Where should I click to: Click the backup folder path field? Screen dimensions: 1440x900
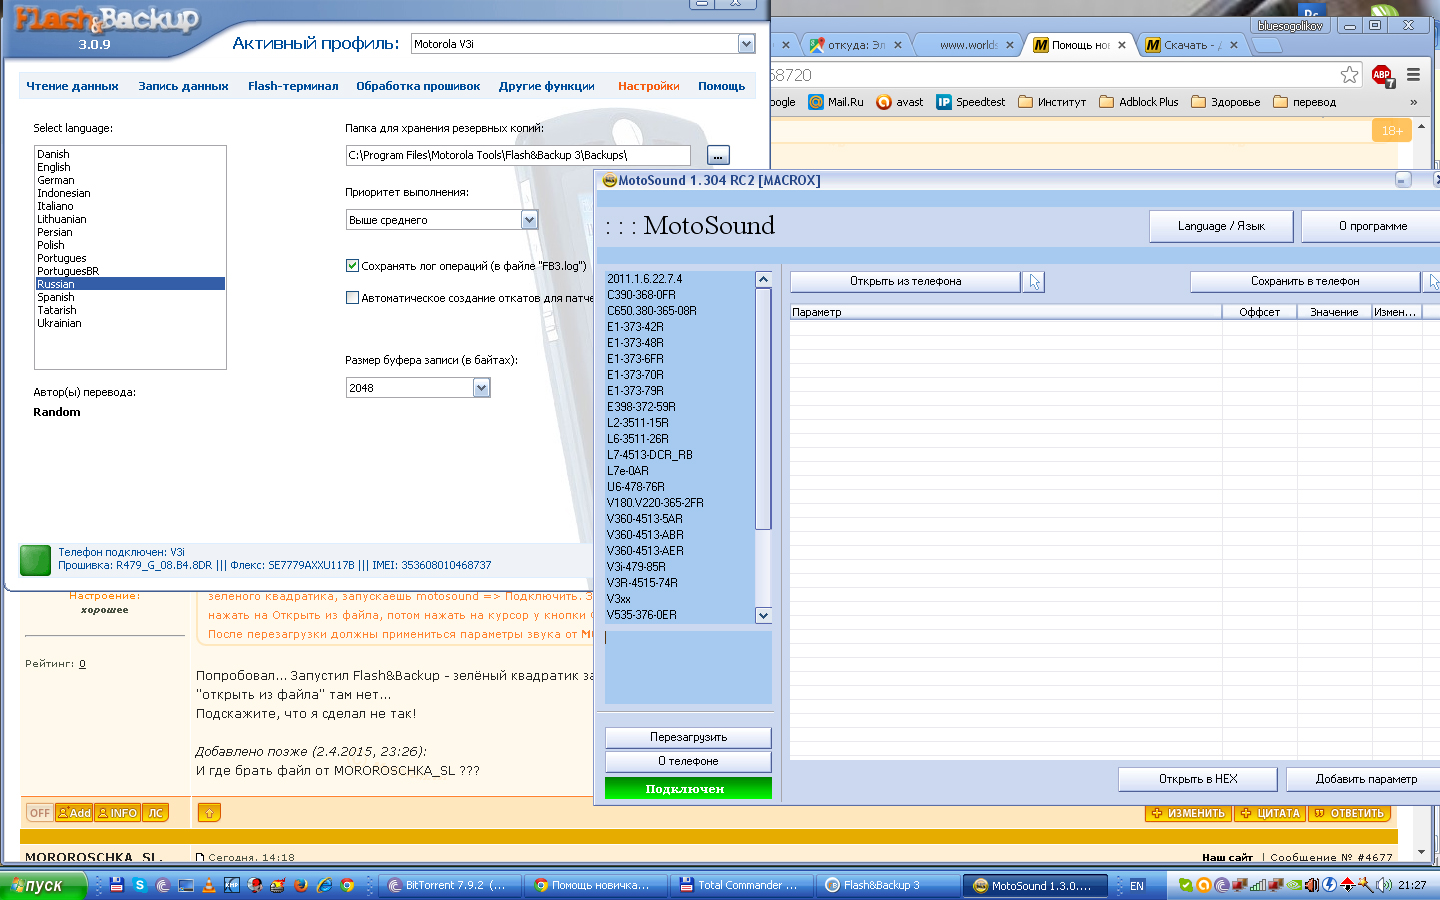[x=518, y=155]
